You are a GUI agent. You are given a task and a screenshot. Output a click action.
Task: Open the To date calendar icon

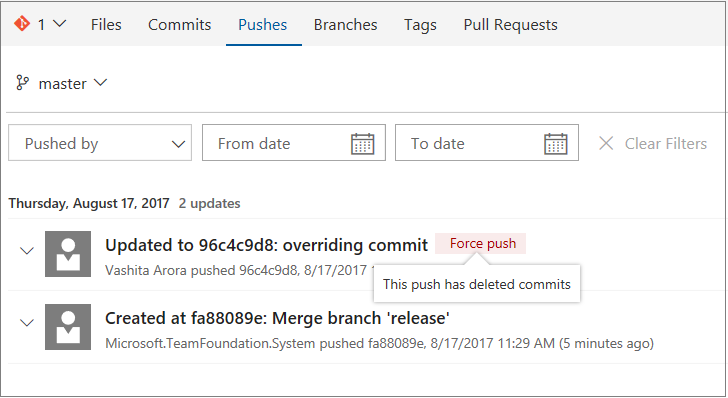[x=556, y=144]
